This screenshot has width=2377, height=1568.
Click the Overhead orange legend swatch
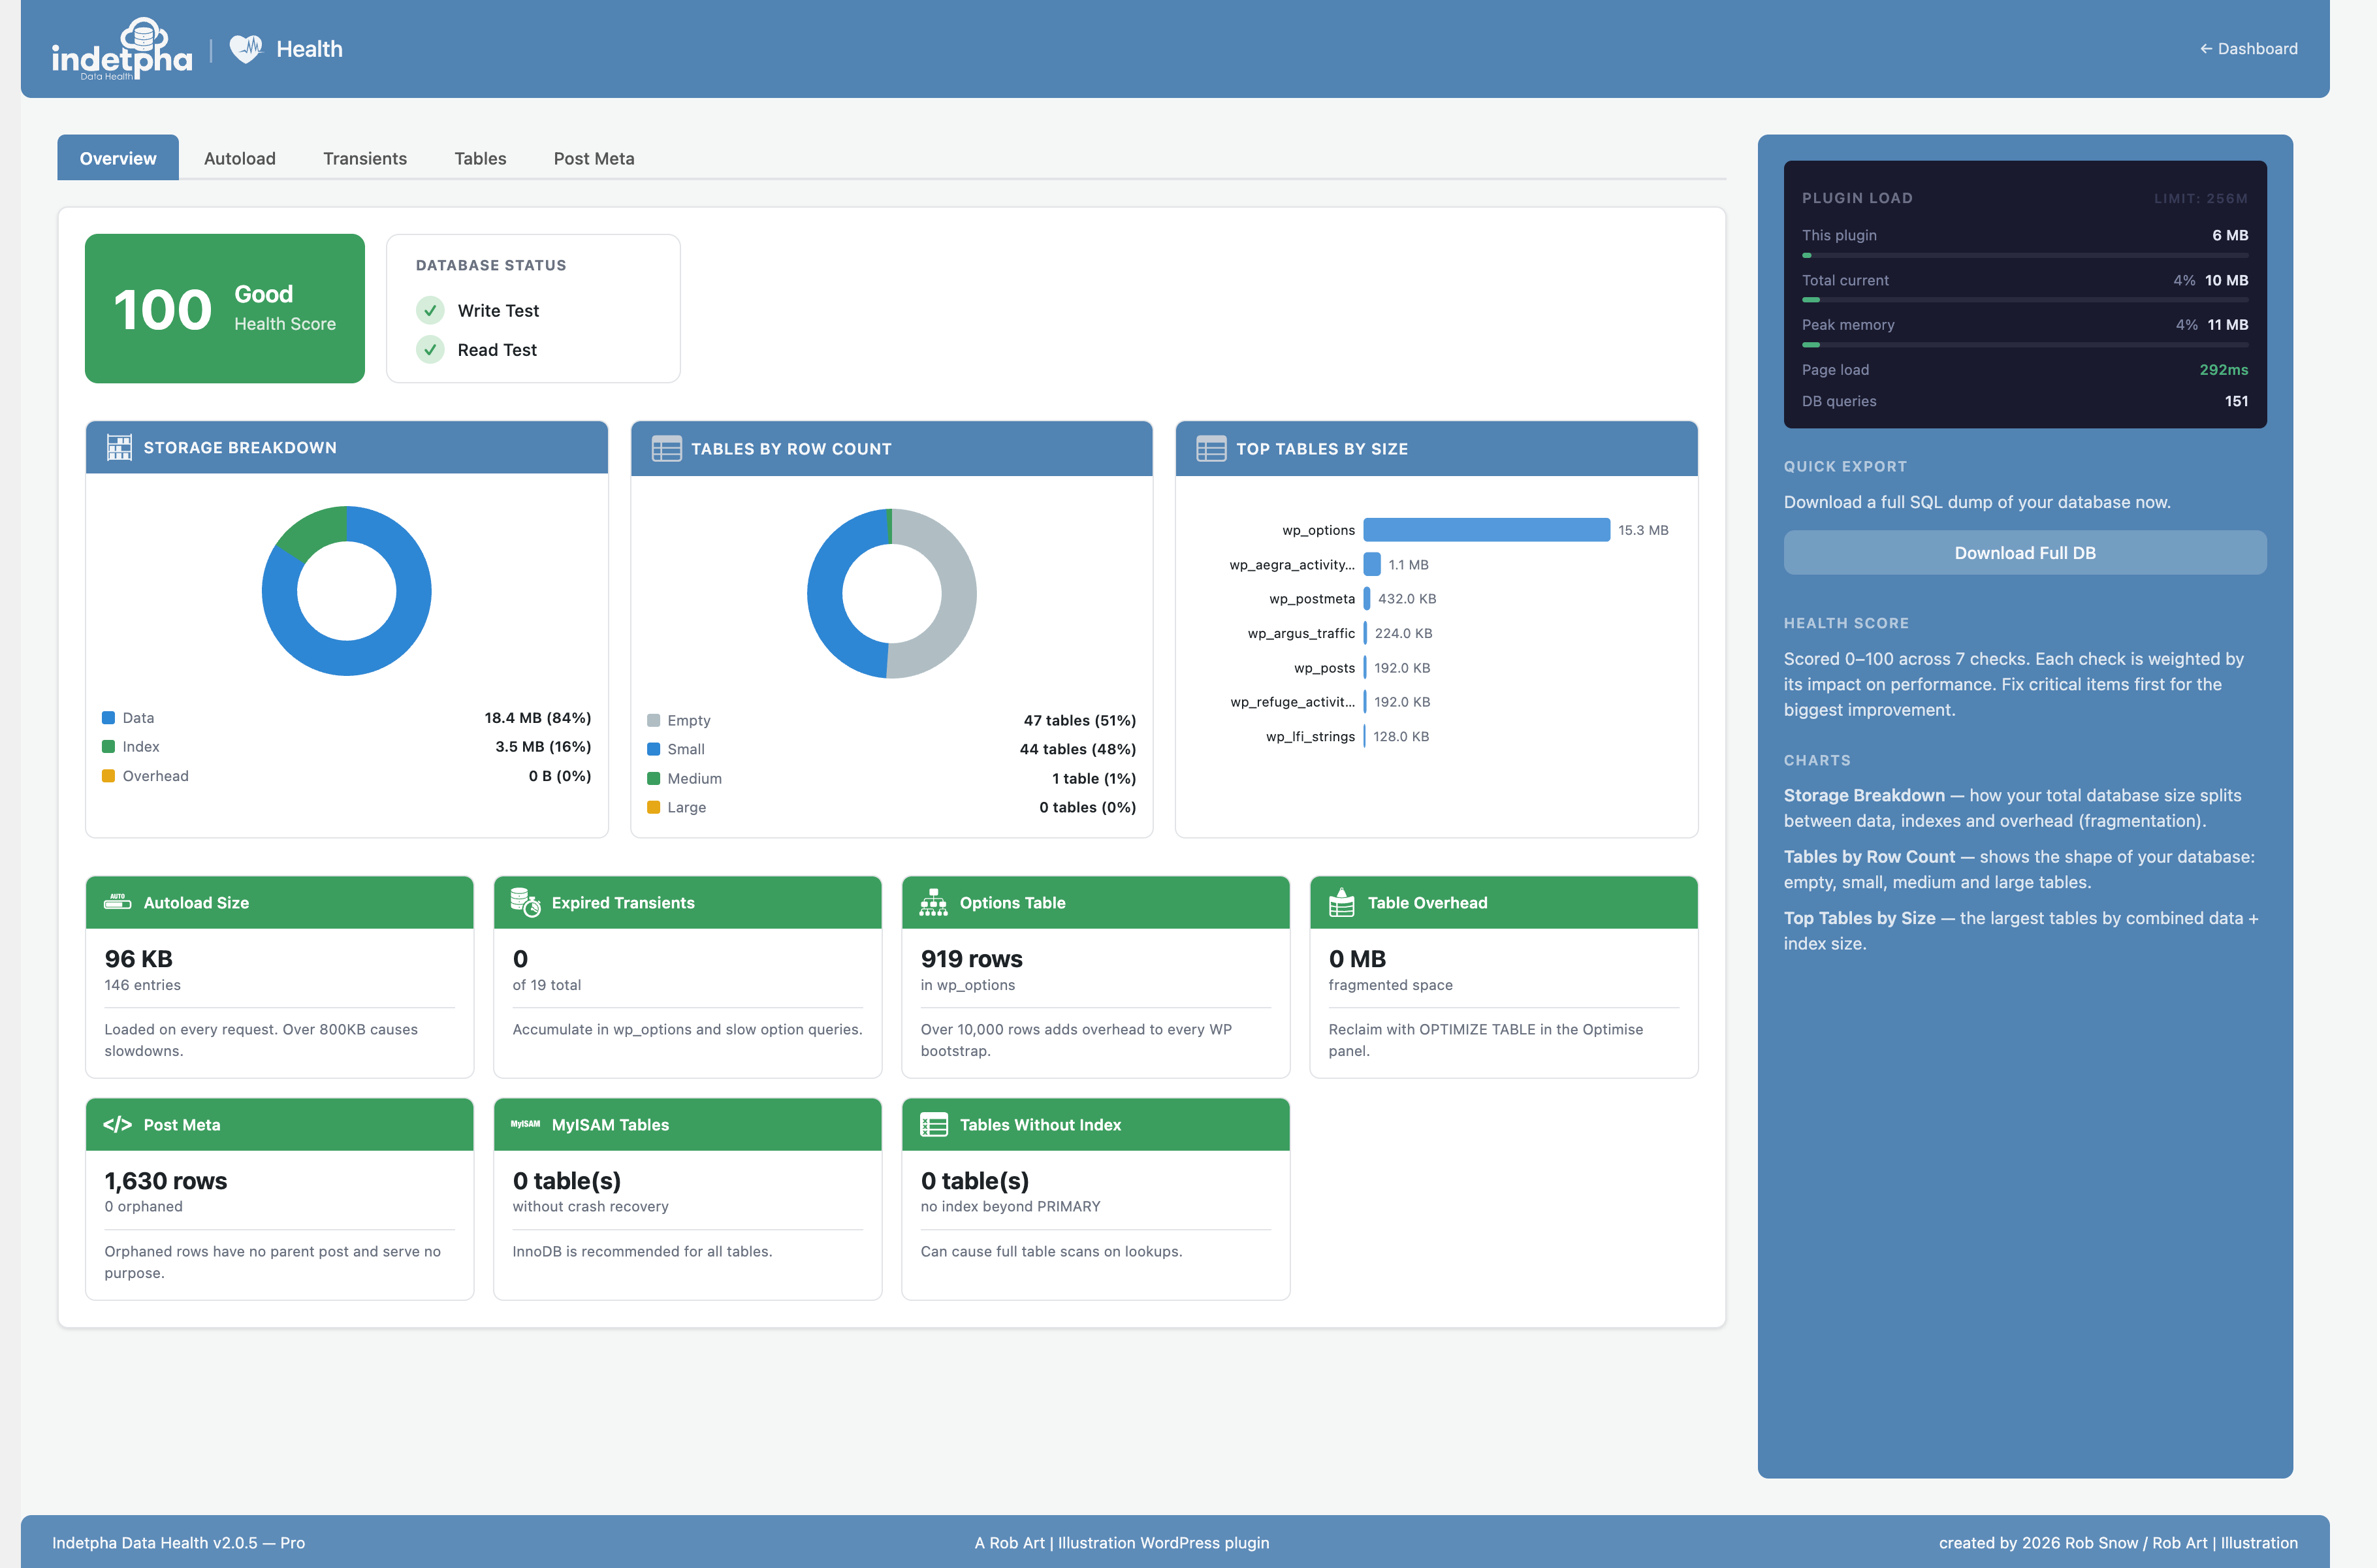click(x=108, y=776)
